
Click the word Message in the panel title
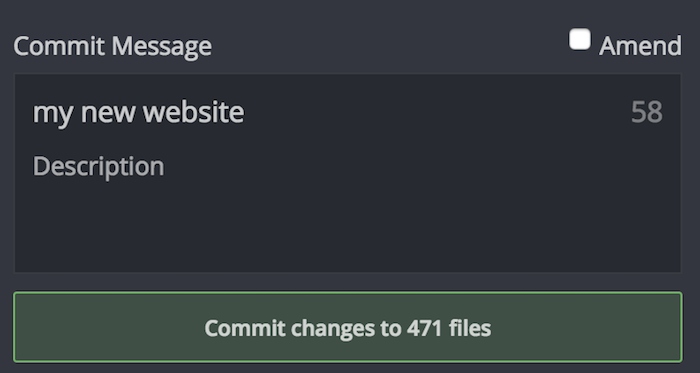coord(161,46)
